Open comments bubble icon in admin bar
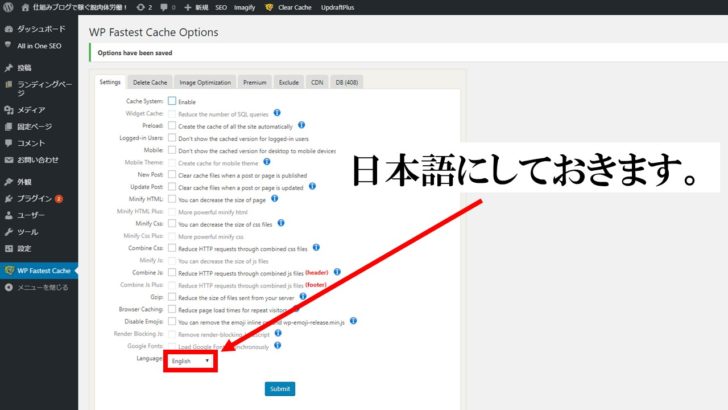This screenshot has height=410, width=728. click(x=164, y=7)
